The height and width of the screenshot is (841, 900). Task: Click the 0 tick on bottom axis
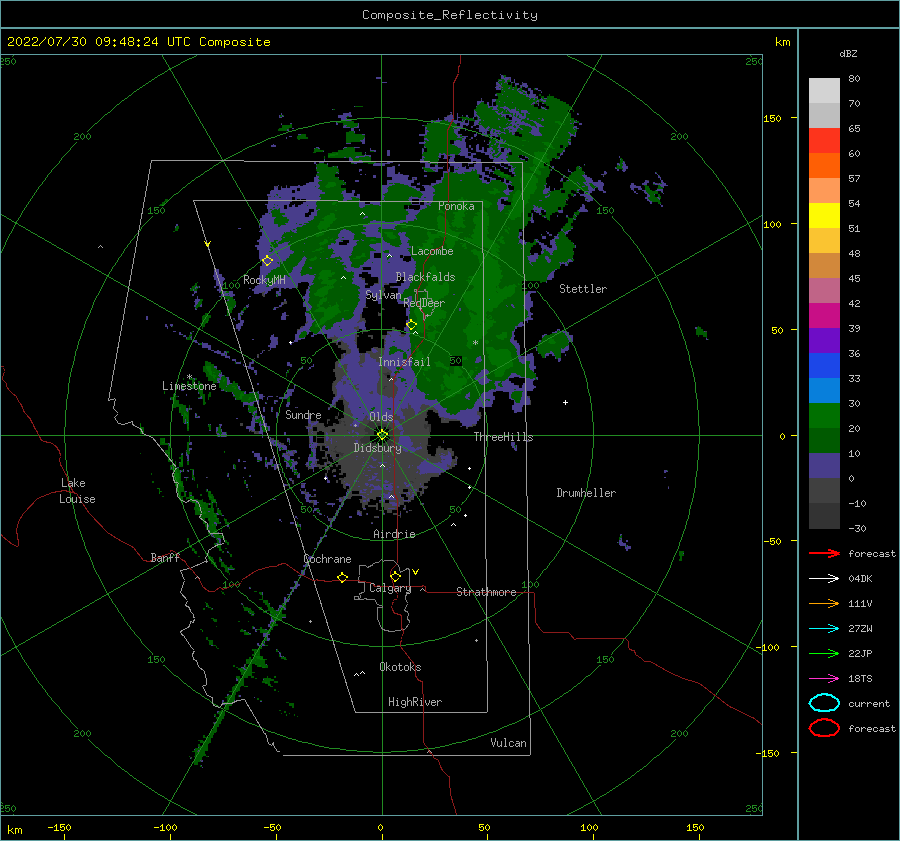380,827
